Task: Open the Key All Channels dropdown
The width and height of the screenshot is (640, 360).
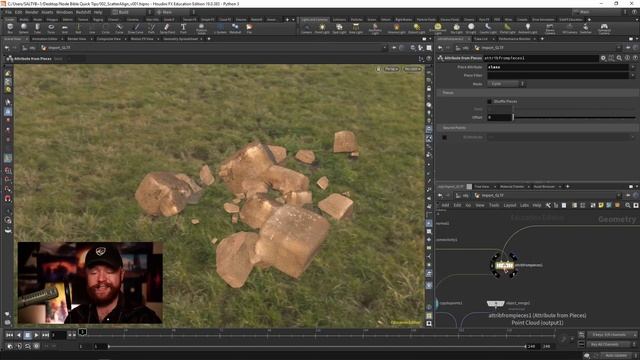Action: point(611,344)
